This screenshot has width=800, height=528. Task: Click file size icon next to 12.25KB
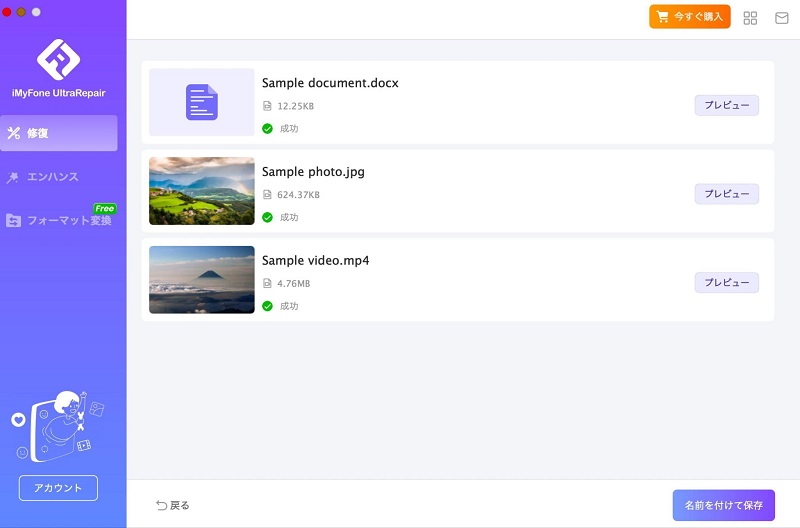[x=267, y=106]
